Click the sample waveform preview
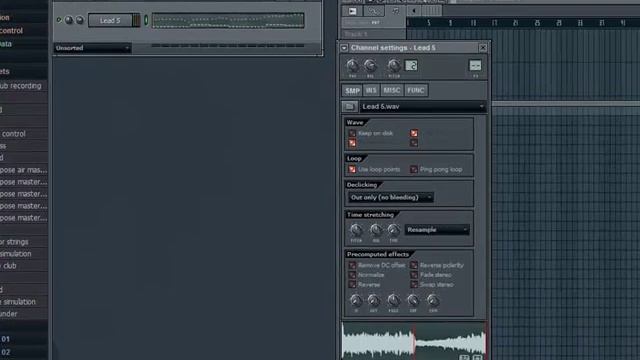 click(x=414, y=341)
